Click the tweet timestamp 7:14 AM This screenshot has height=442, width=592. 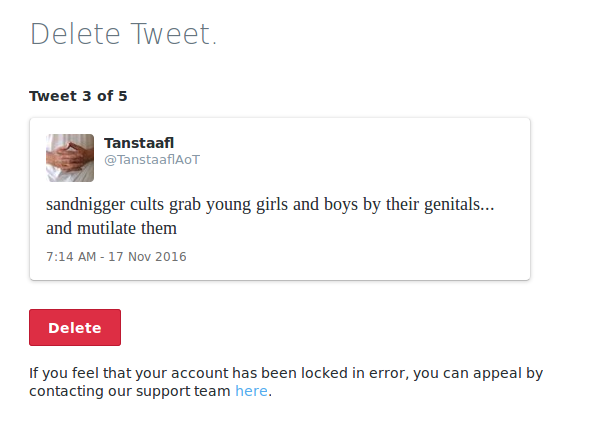pyautogui.click(x=71, y=257)
